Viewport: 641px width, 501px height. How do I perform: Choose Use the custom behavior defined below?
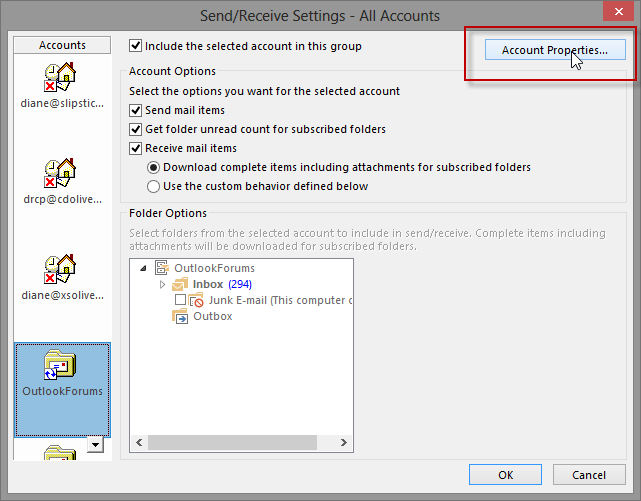click(x=153, y=186)
